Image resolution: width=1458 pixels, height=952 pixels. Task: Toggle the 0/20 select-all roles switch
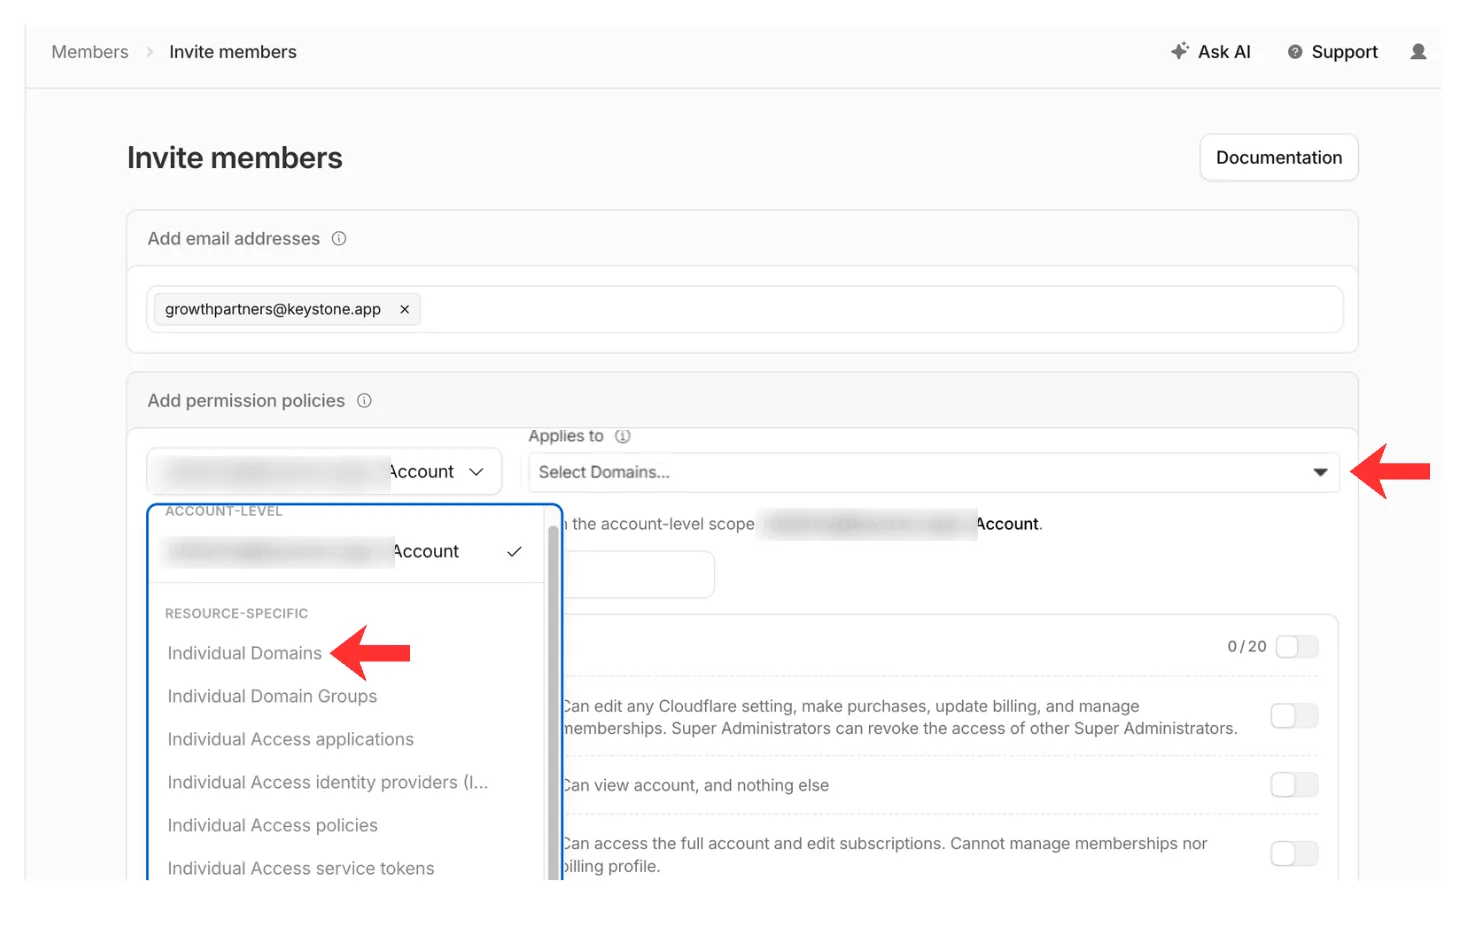point(1297,647)
